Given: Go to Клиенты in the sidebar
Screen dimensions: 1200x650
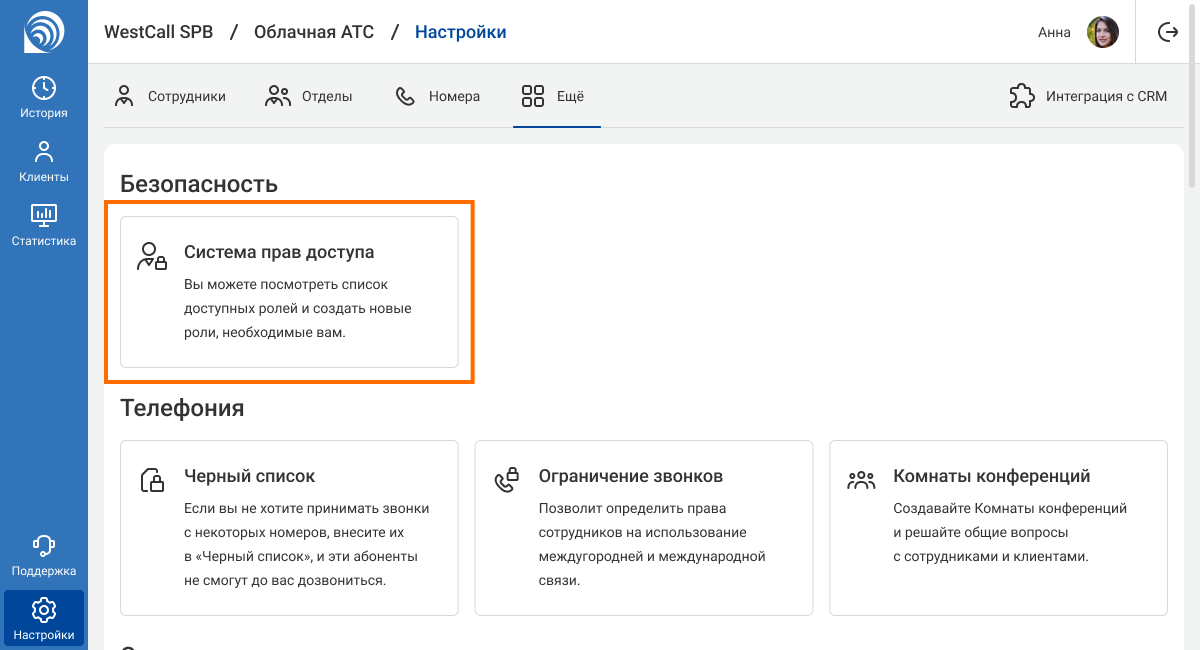Looking at the screenshot, I should [x=44, y=161].
